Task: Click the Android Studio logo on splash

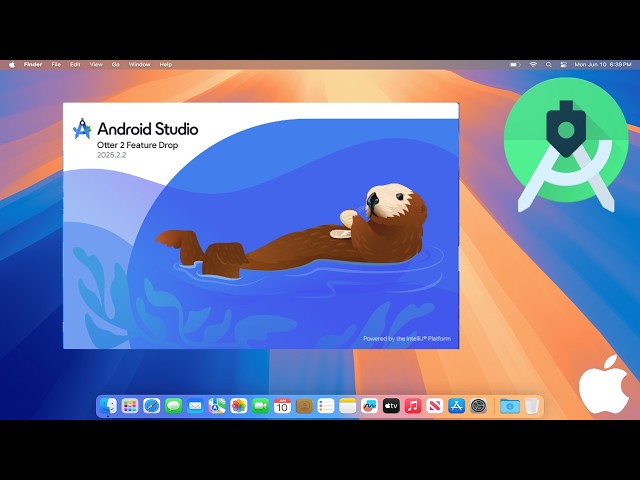Action: coord(82,129)
